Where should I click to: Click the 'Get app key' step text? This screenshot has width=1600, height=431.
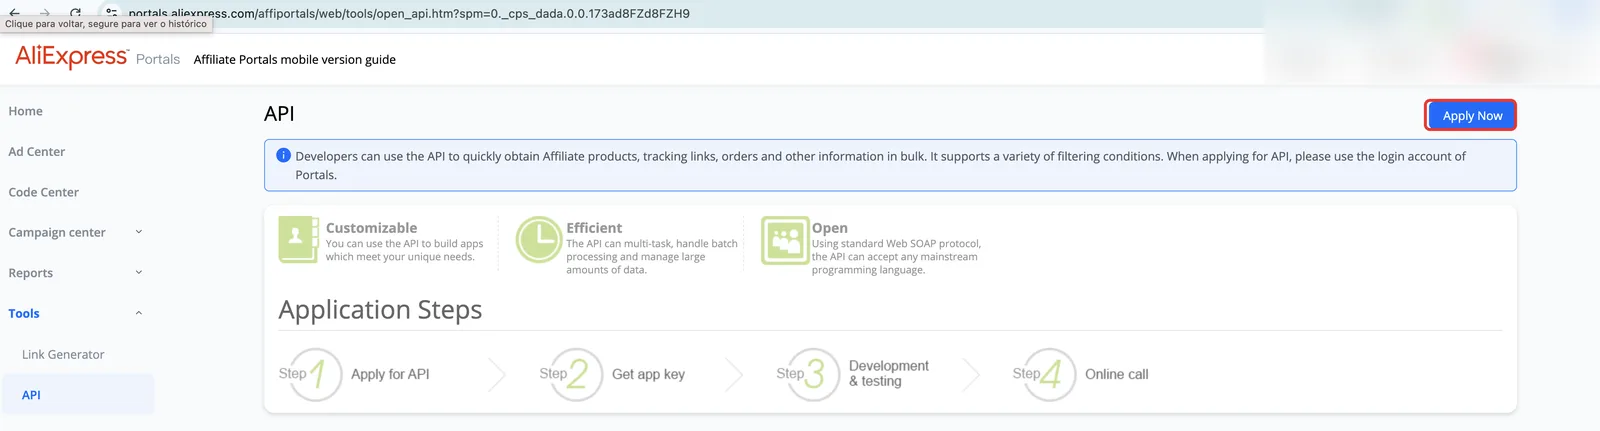[648, 374]
